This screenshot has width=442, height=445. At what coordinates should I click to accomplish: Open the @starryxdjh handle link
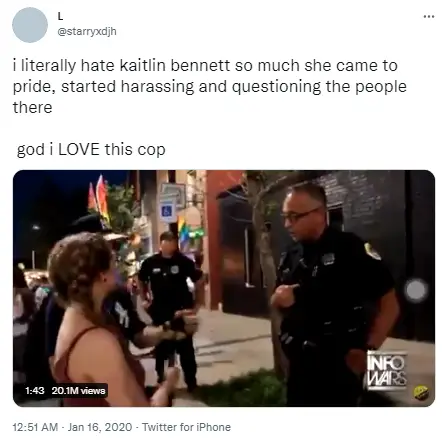point(87,32)
